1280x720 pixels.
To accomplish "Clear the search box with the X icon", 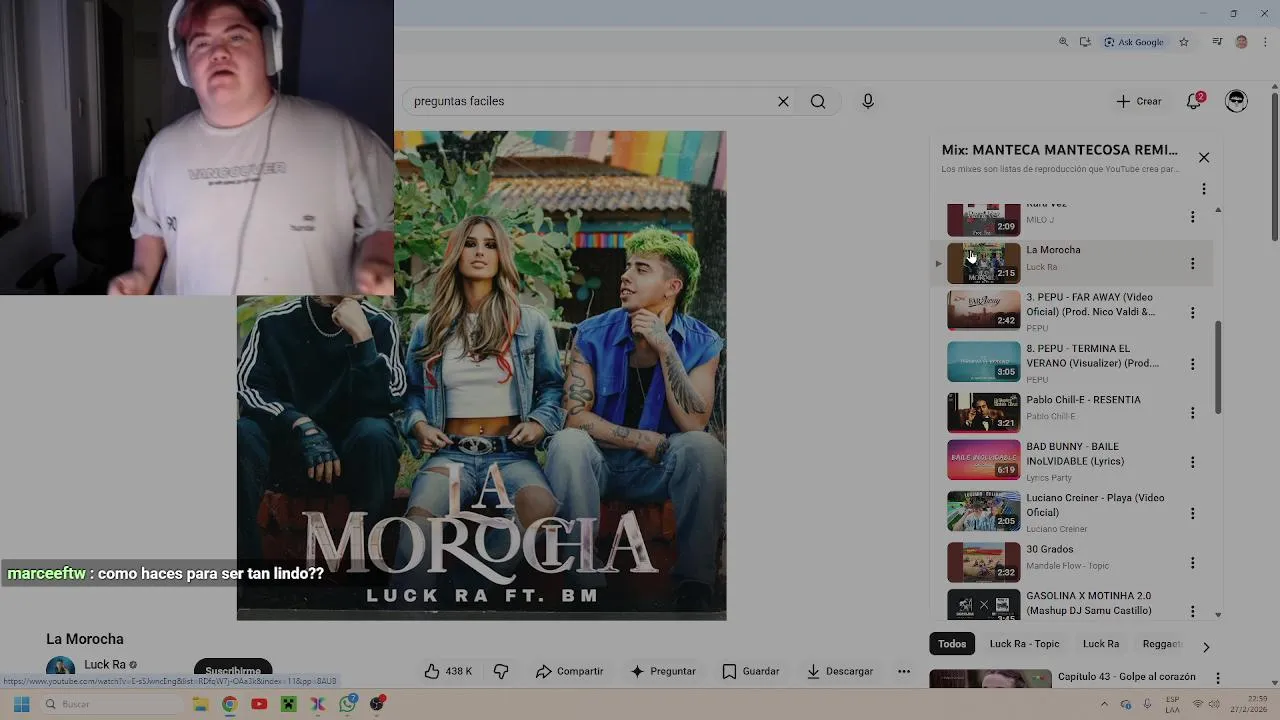I will (x=783, y=101).
